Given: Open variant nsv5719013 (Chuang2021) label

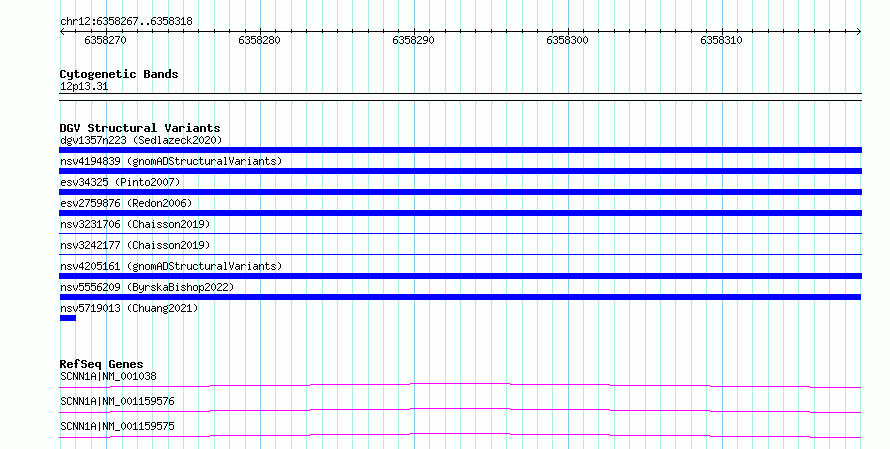Looking at the screenshot, I should tap(129, 308).
